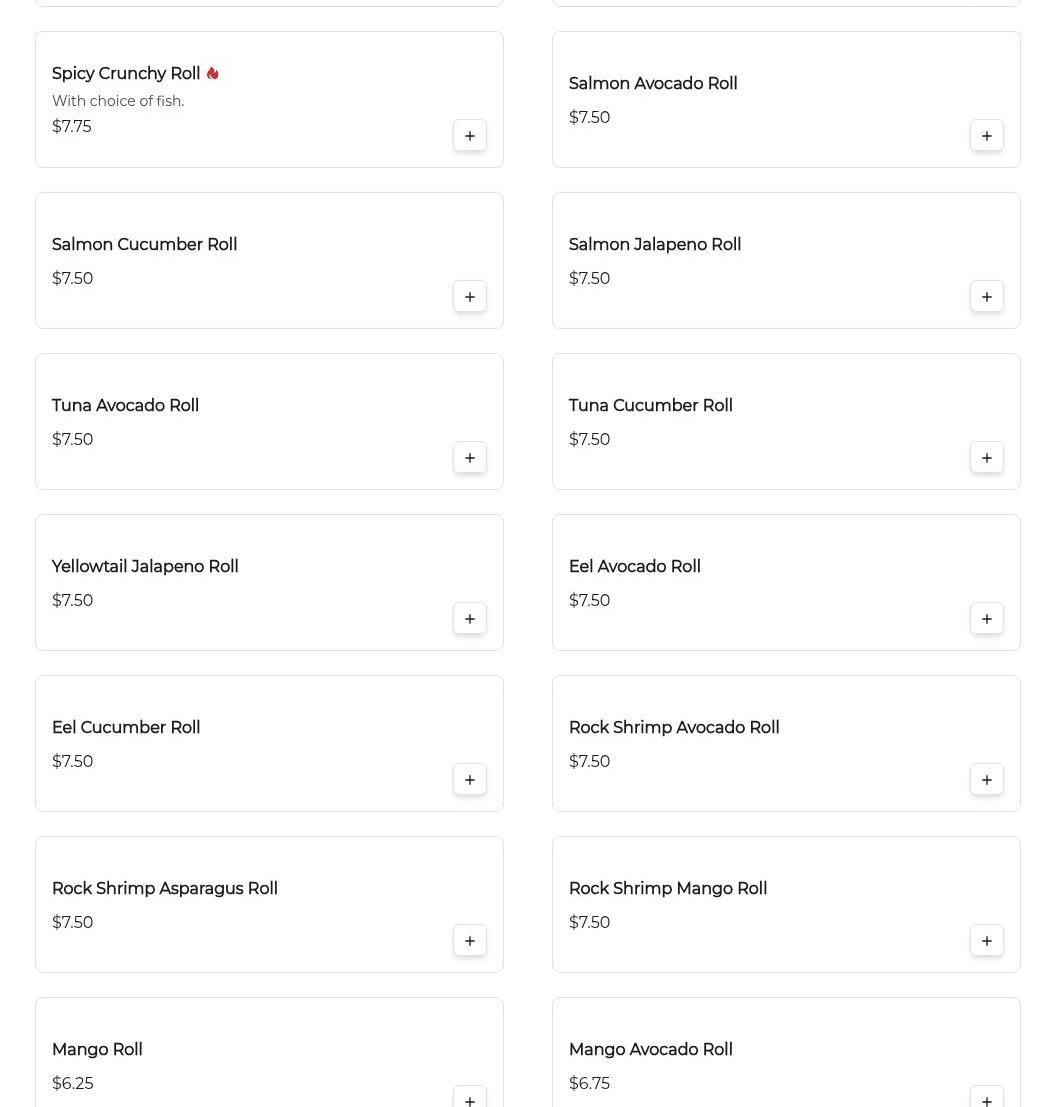The height and width of the screenshot is (1107, 1050).
Task: Click the spicy flame icon on Crunchy Roll
Action: pos(212,74)
